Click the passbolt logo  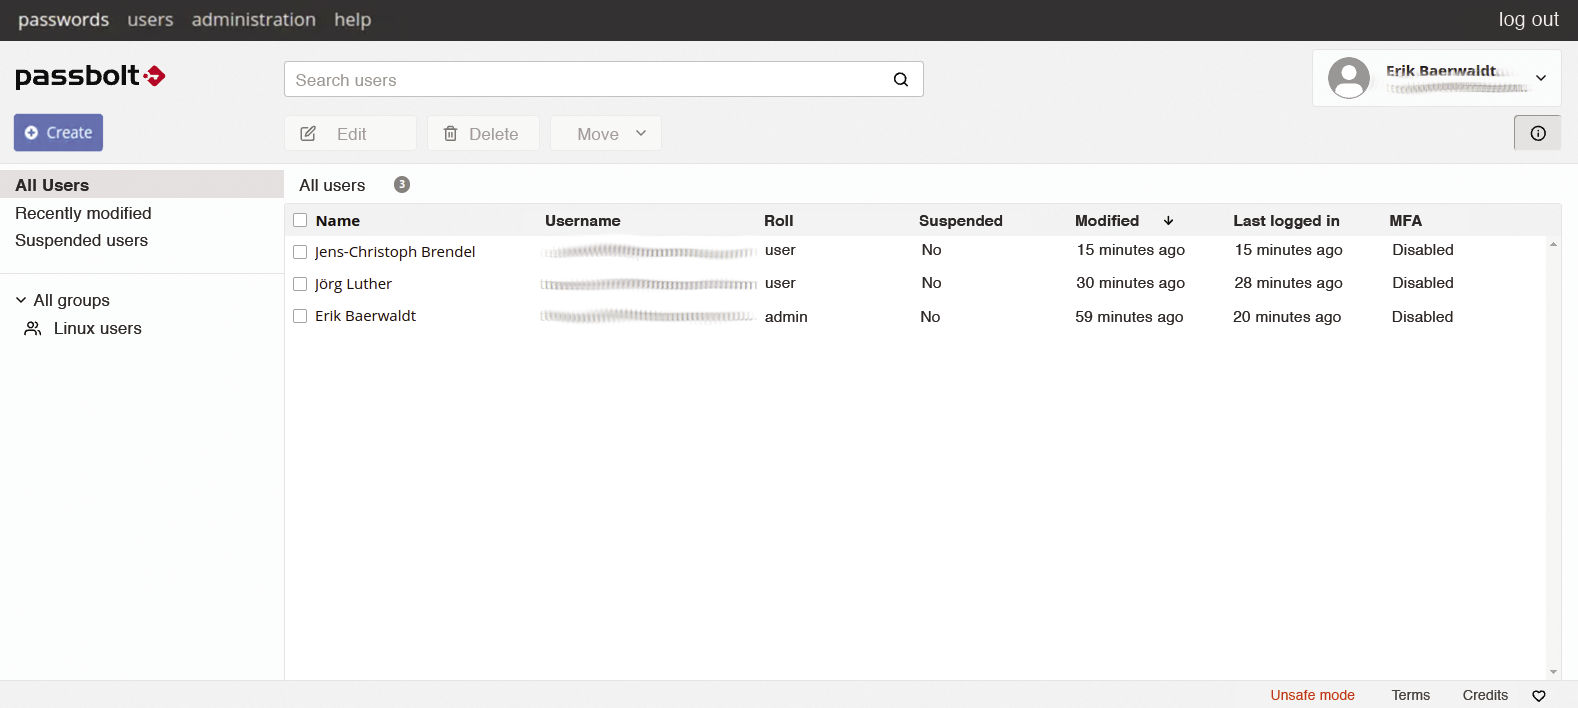90,76
